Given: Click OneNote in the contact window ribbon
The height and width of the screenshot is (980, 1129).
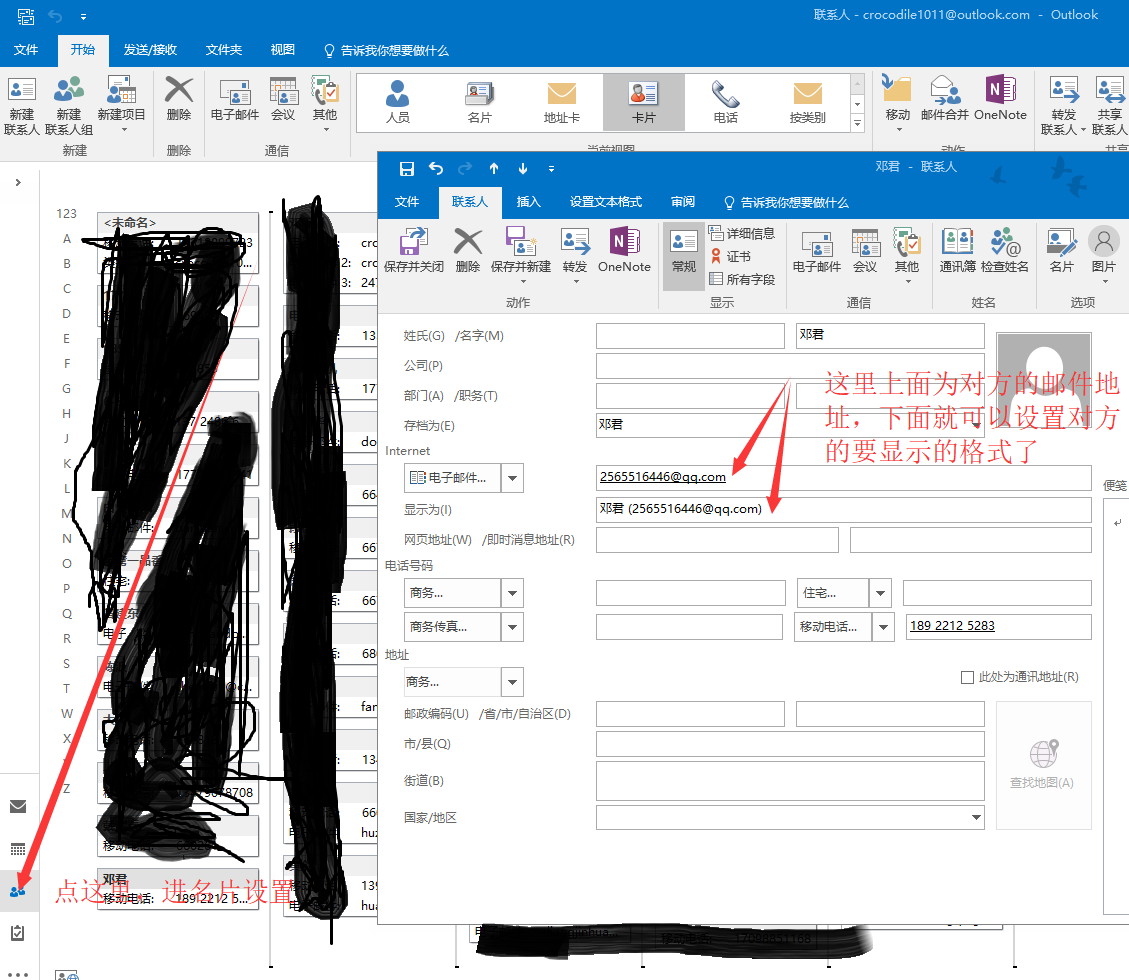Looking at the screenshot, I should tap(624, 250).
